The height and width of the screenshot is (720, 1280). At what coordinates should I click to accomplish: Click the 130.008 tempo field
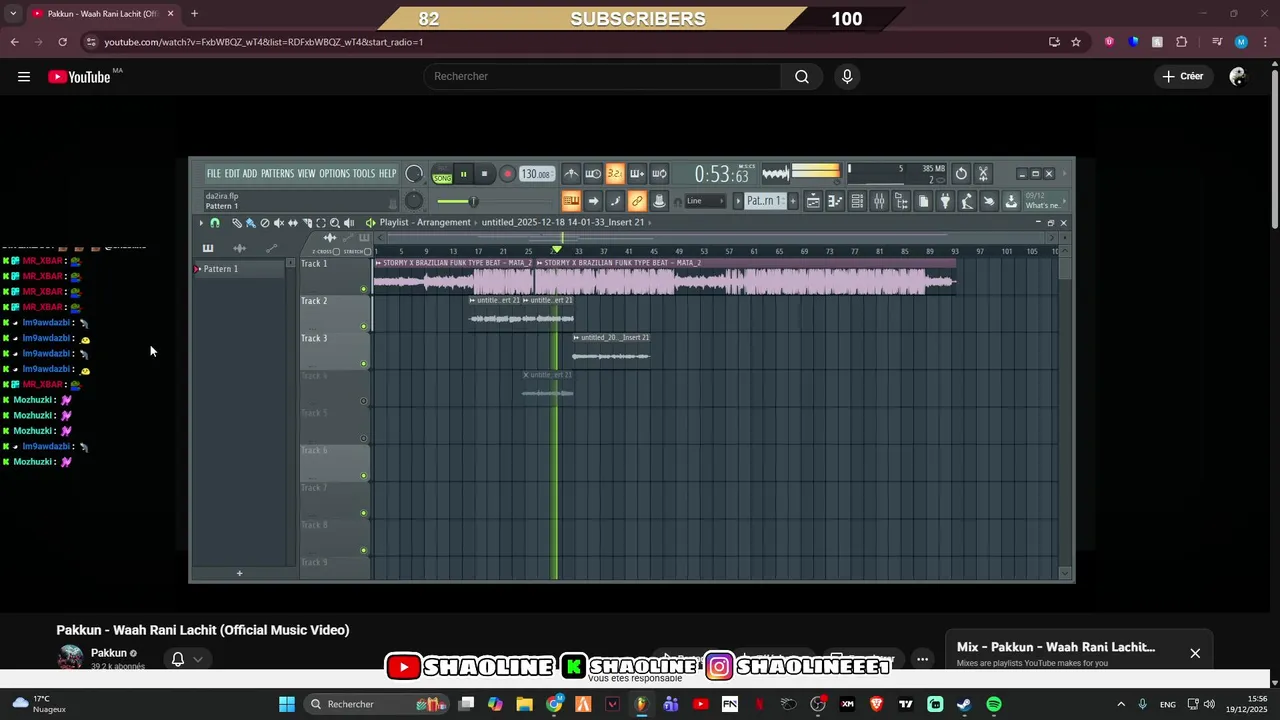coord(536,174)
